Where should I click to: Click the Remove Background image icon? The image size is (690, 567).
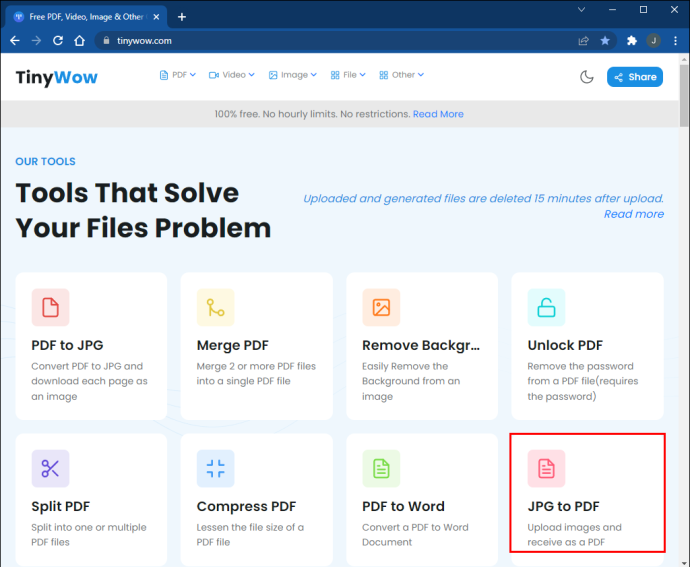381,307
